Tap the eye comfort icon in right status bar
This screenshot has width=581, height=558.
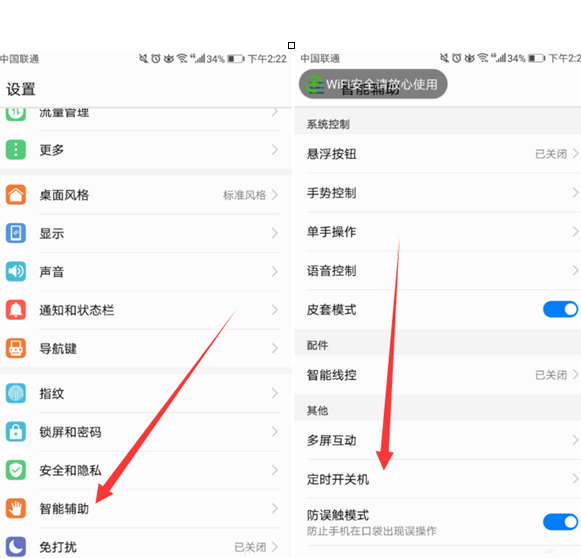469,58
